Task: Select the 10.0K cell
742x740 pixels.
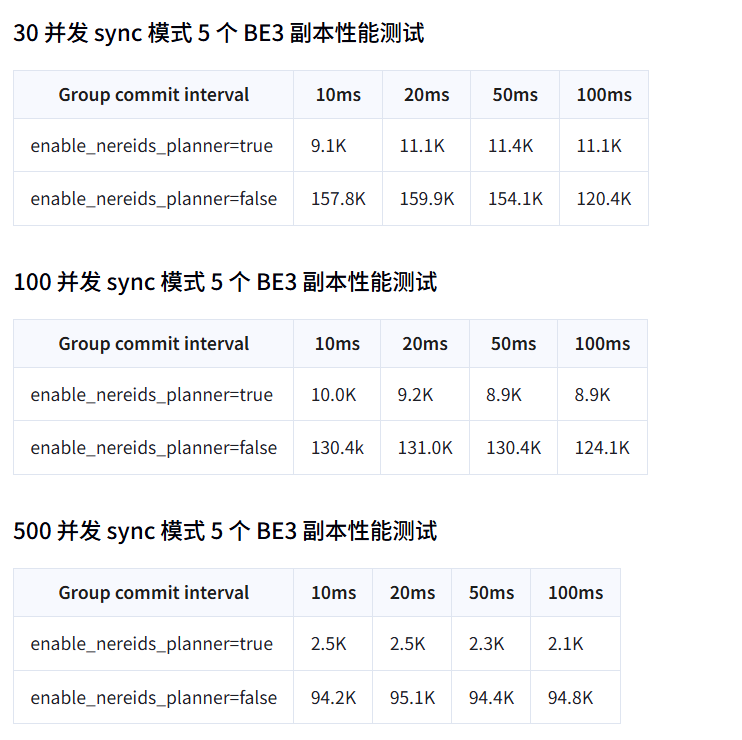Action: 333,395
